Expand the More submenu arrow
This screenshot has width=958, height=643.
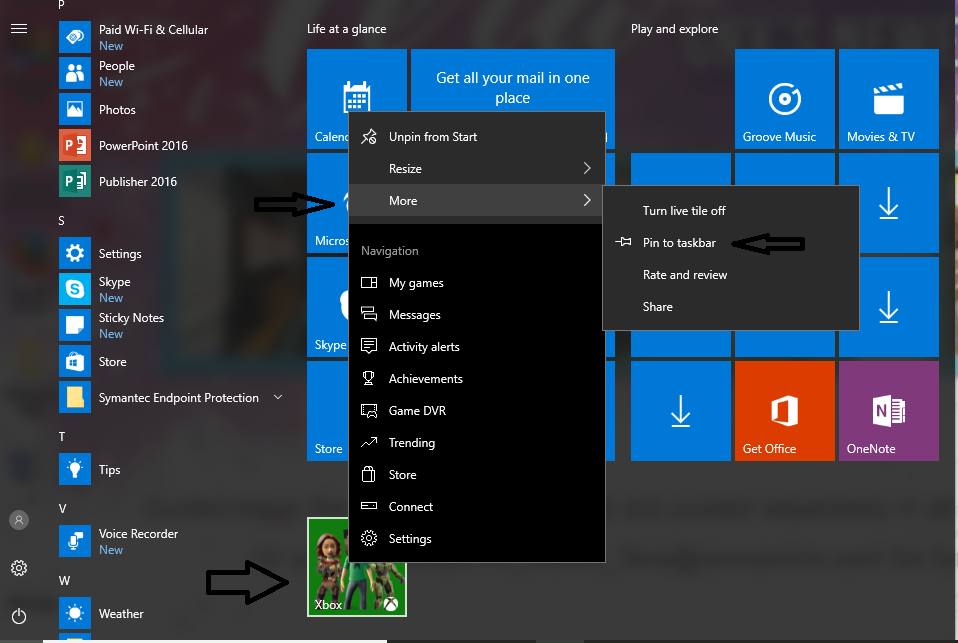pyautogui.click(x=587, y=200)
